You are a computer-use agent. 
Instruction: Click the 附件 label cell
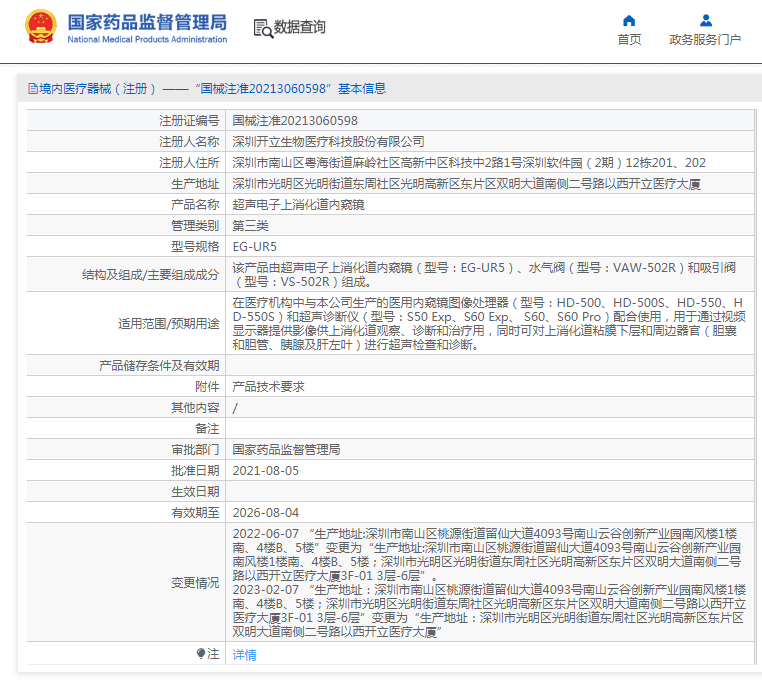pyautogui.click(x=207, y=386)
